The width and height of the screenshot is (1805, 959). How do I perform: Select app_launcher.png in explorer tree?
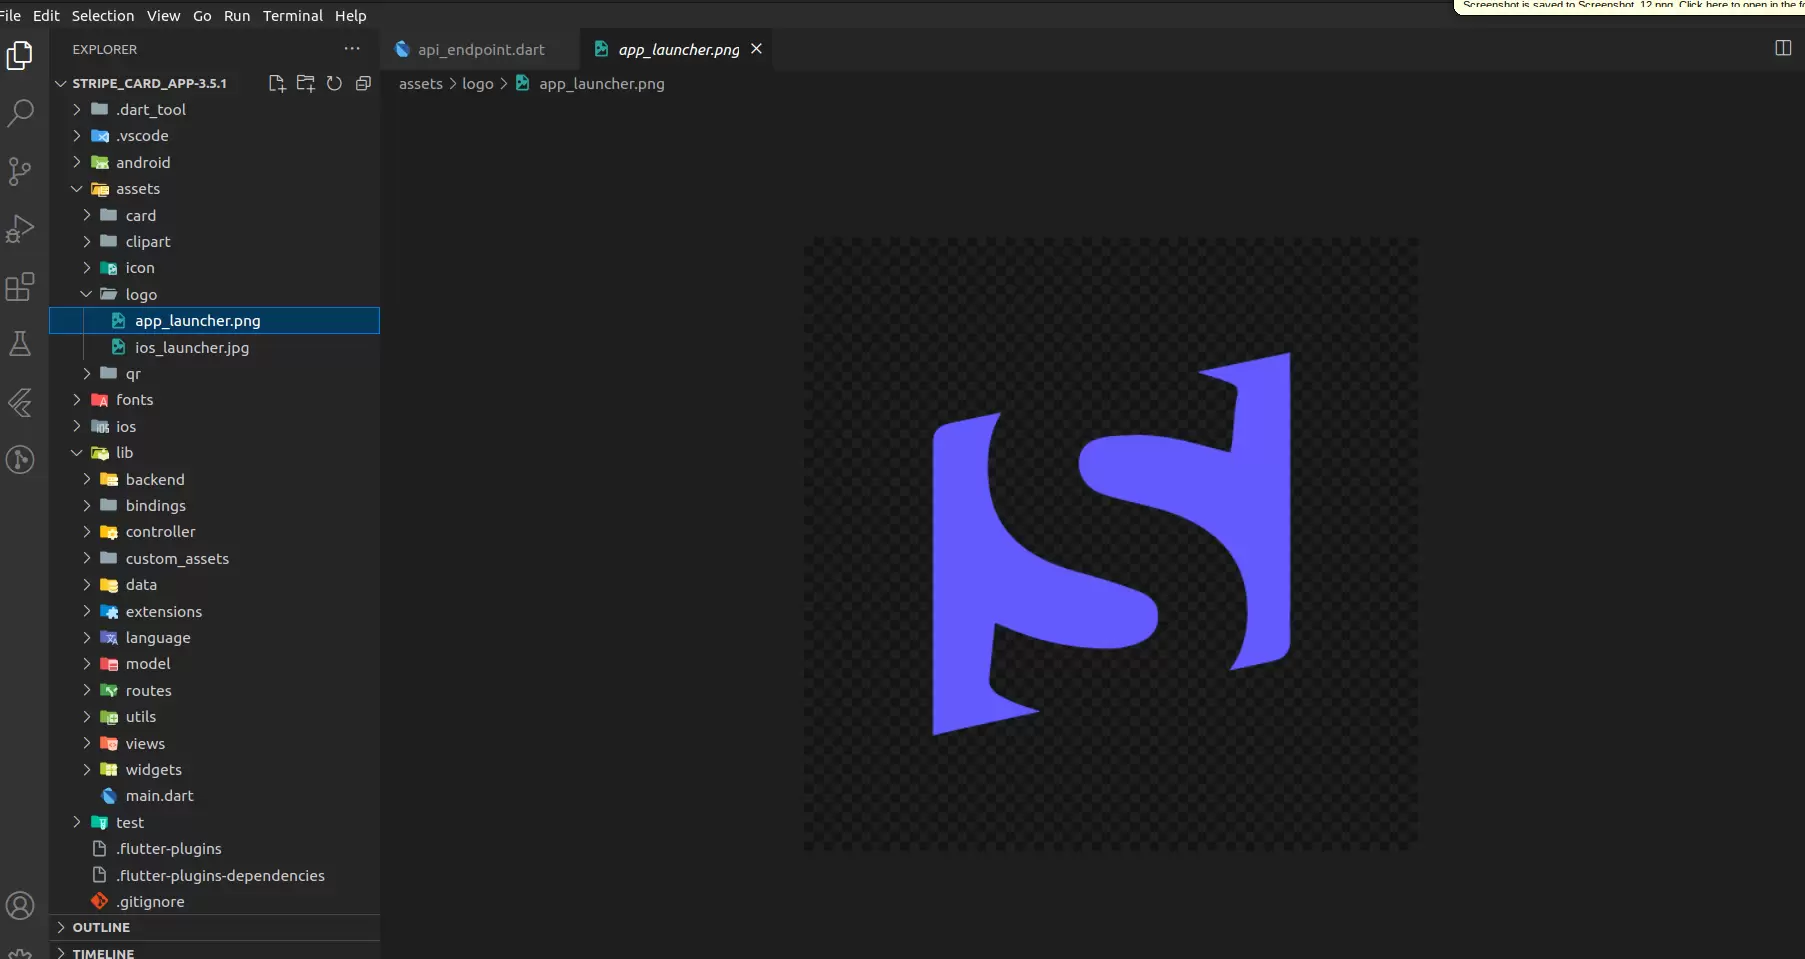click(x=214, y=320)
